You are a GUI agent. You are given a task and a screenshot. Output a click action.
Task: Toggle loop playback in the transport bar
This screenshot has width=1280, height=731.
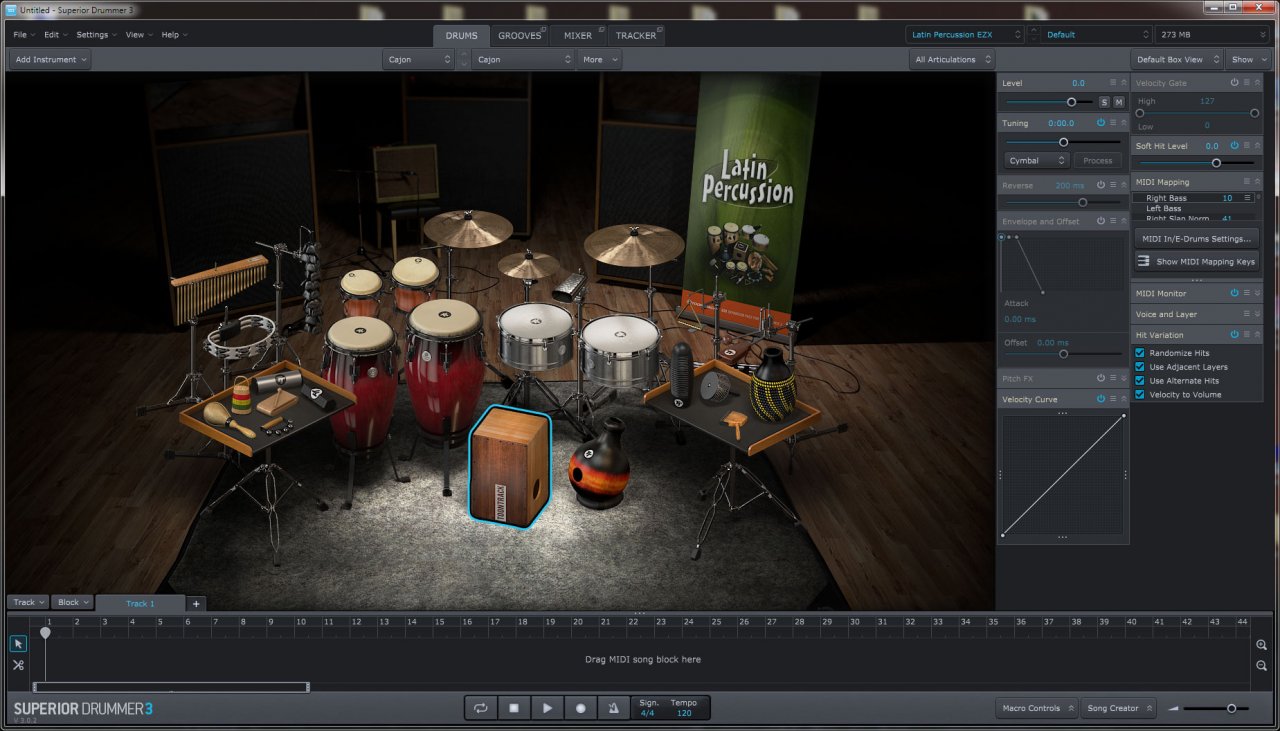[481, 708]
